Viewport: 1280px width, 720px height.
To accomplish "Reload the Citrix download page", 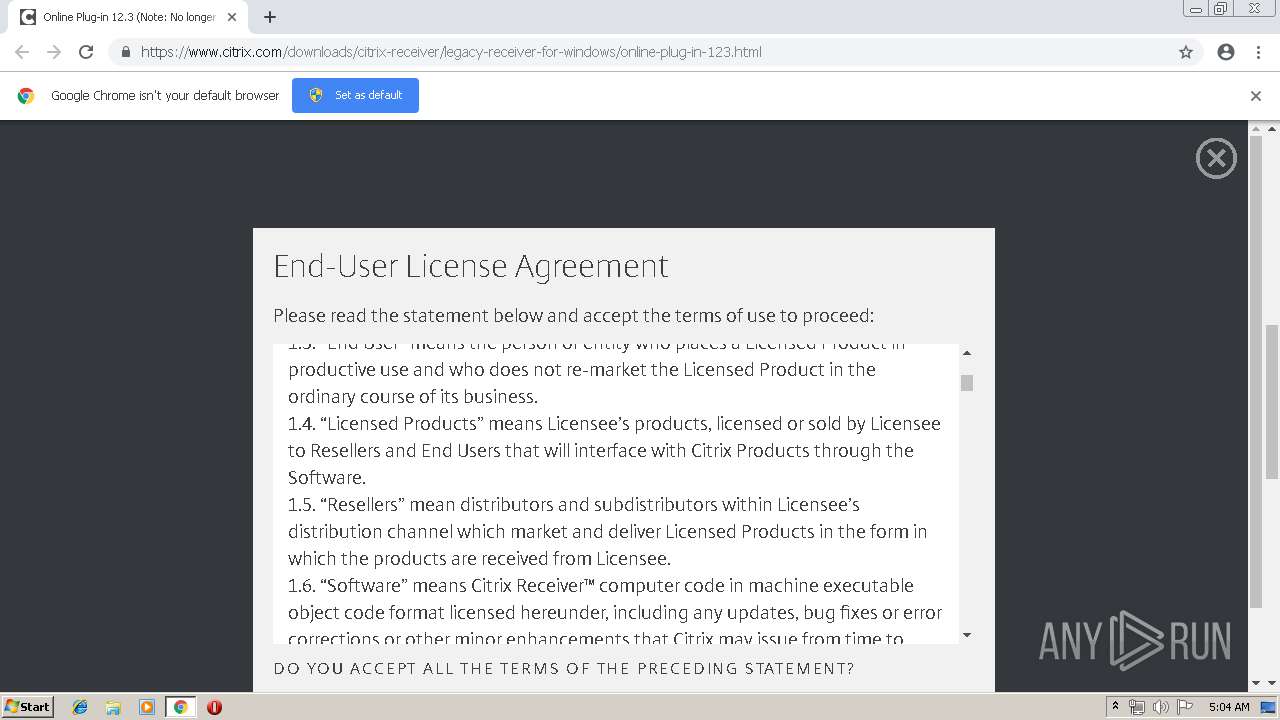I will coord(86,52).
